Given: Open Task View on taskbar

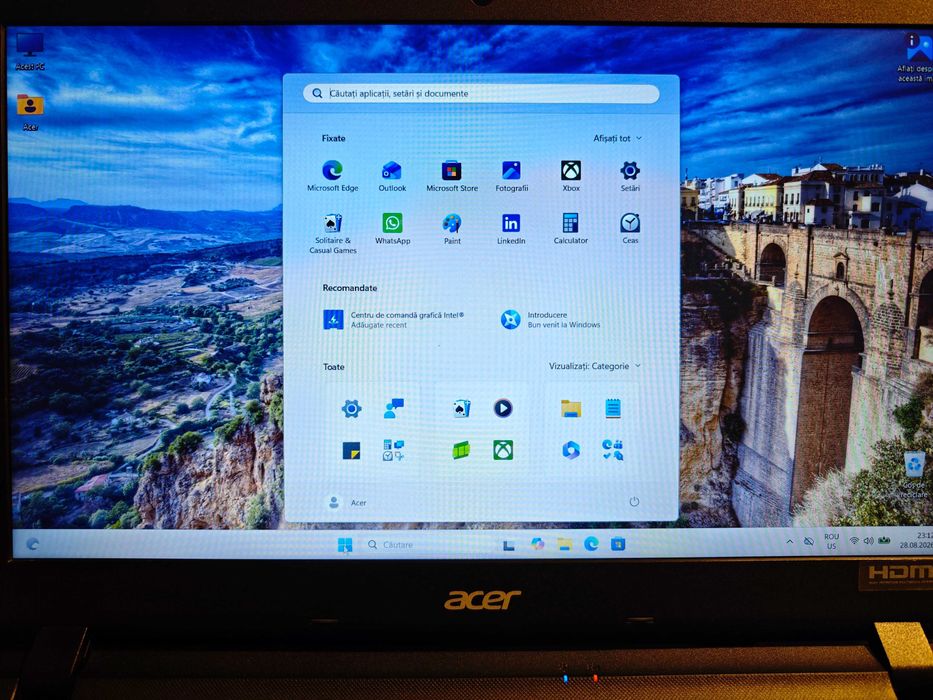Looking at the screenshot, I should [508, 545].
